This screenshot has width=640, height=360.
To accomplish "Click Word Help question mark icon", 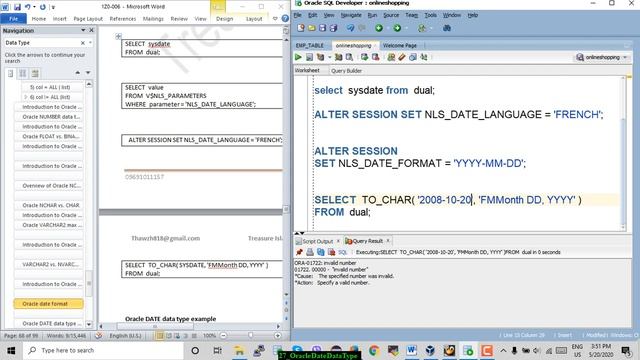I will point(285,18).
